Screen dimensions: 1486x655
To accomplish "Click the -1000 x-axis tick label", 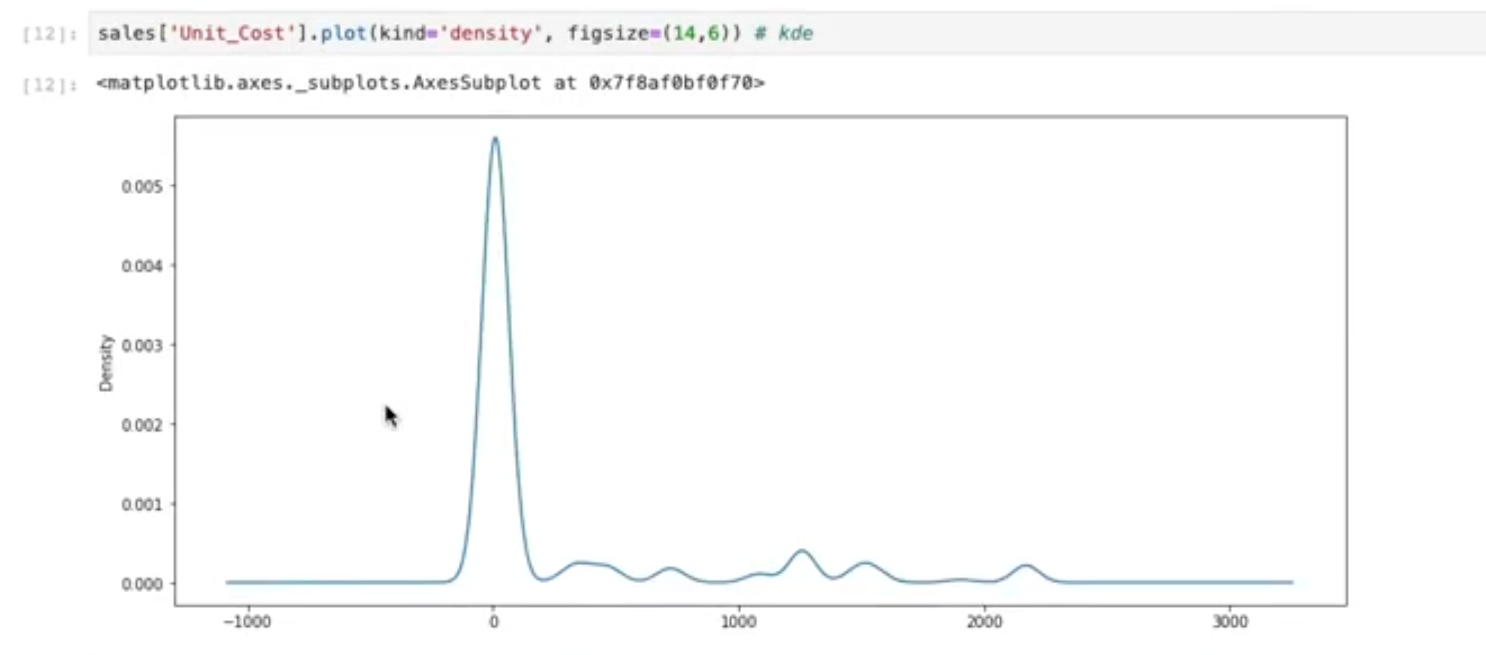I will tap(246, 622).
